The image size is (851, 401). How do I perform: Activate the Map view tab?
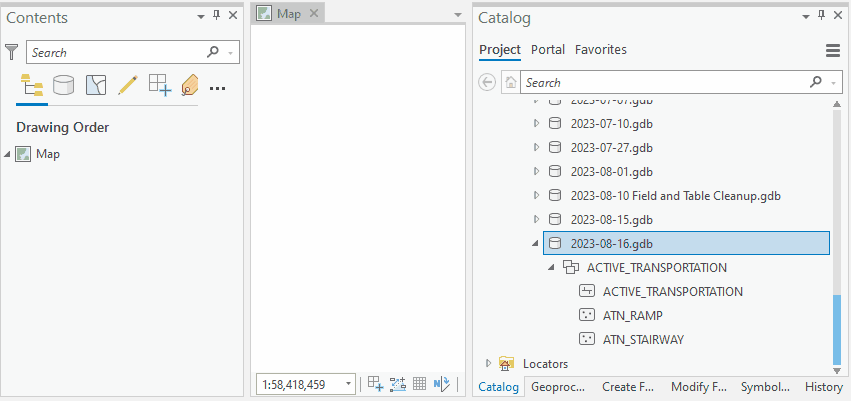coord(289,14)
